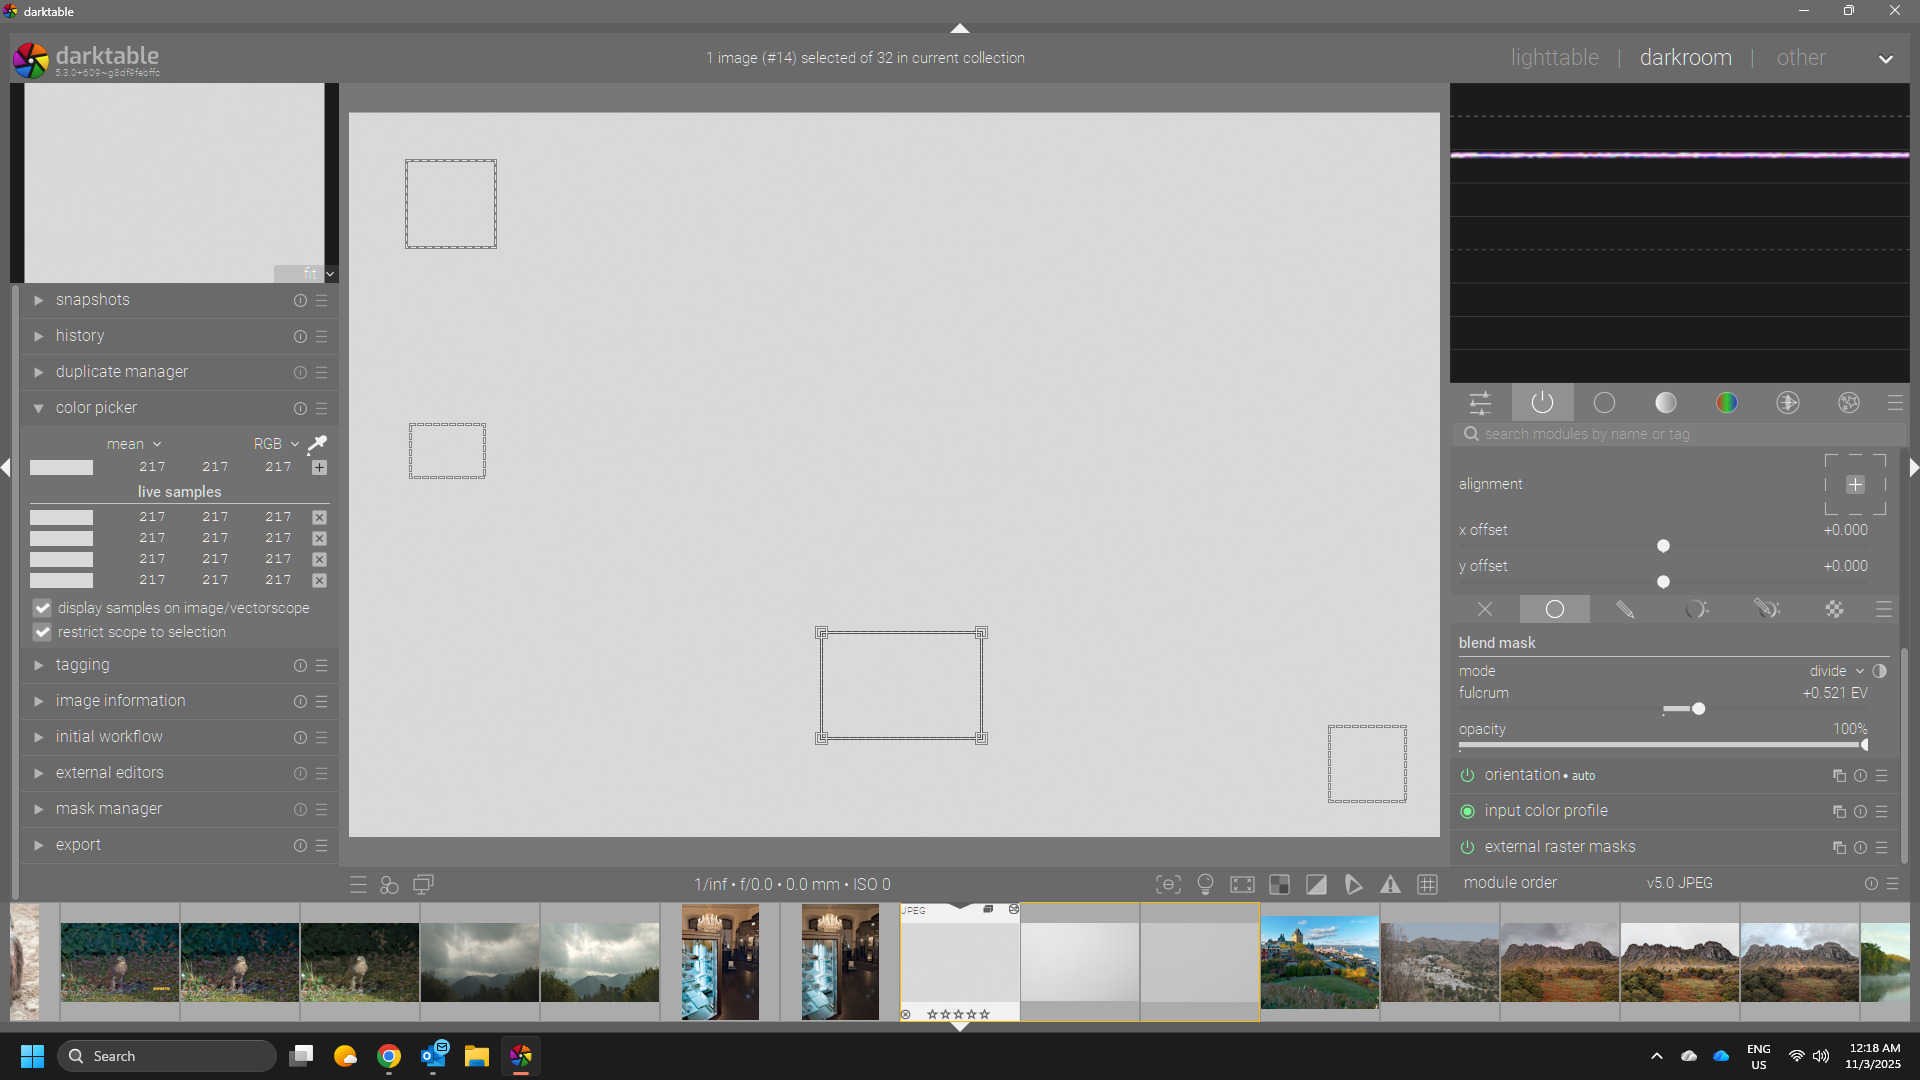Disable display samples on image/vectorscope
The image size is (1920, 1080).
click(42, 608)
